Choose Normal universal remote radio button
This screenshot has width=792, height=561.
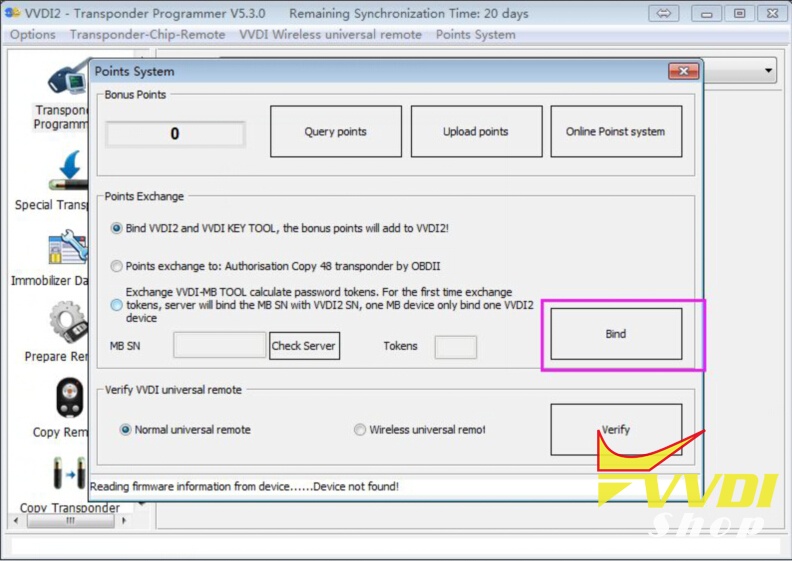point(125,430)
